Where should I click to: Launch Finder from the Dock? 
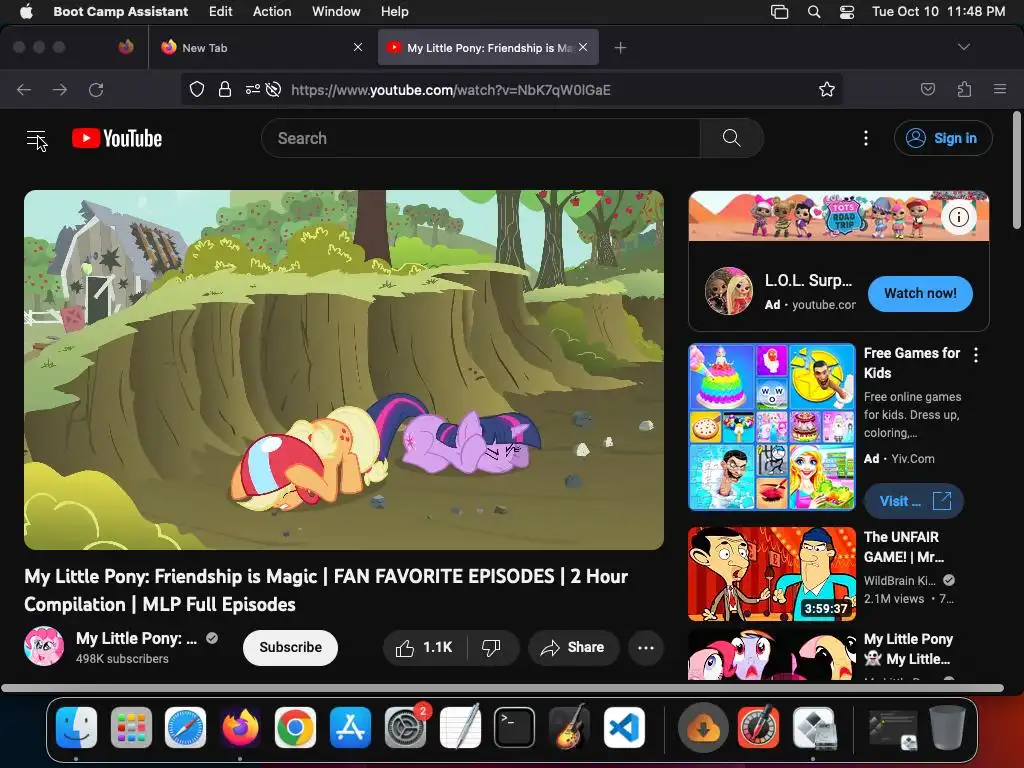click(x=76, y=727)
